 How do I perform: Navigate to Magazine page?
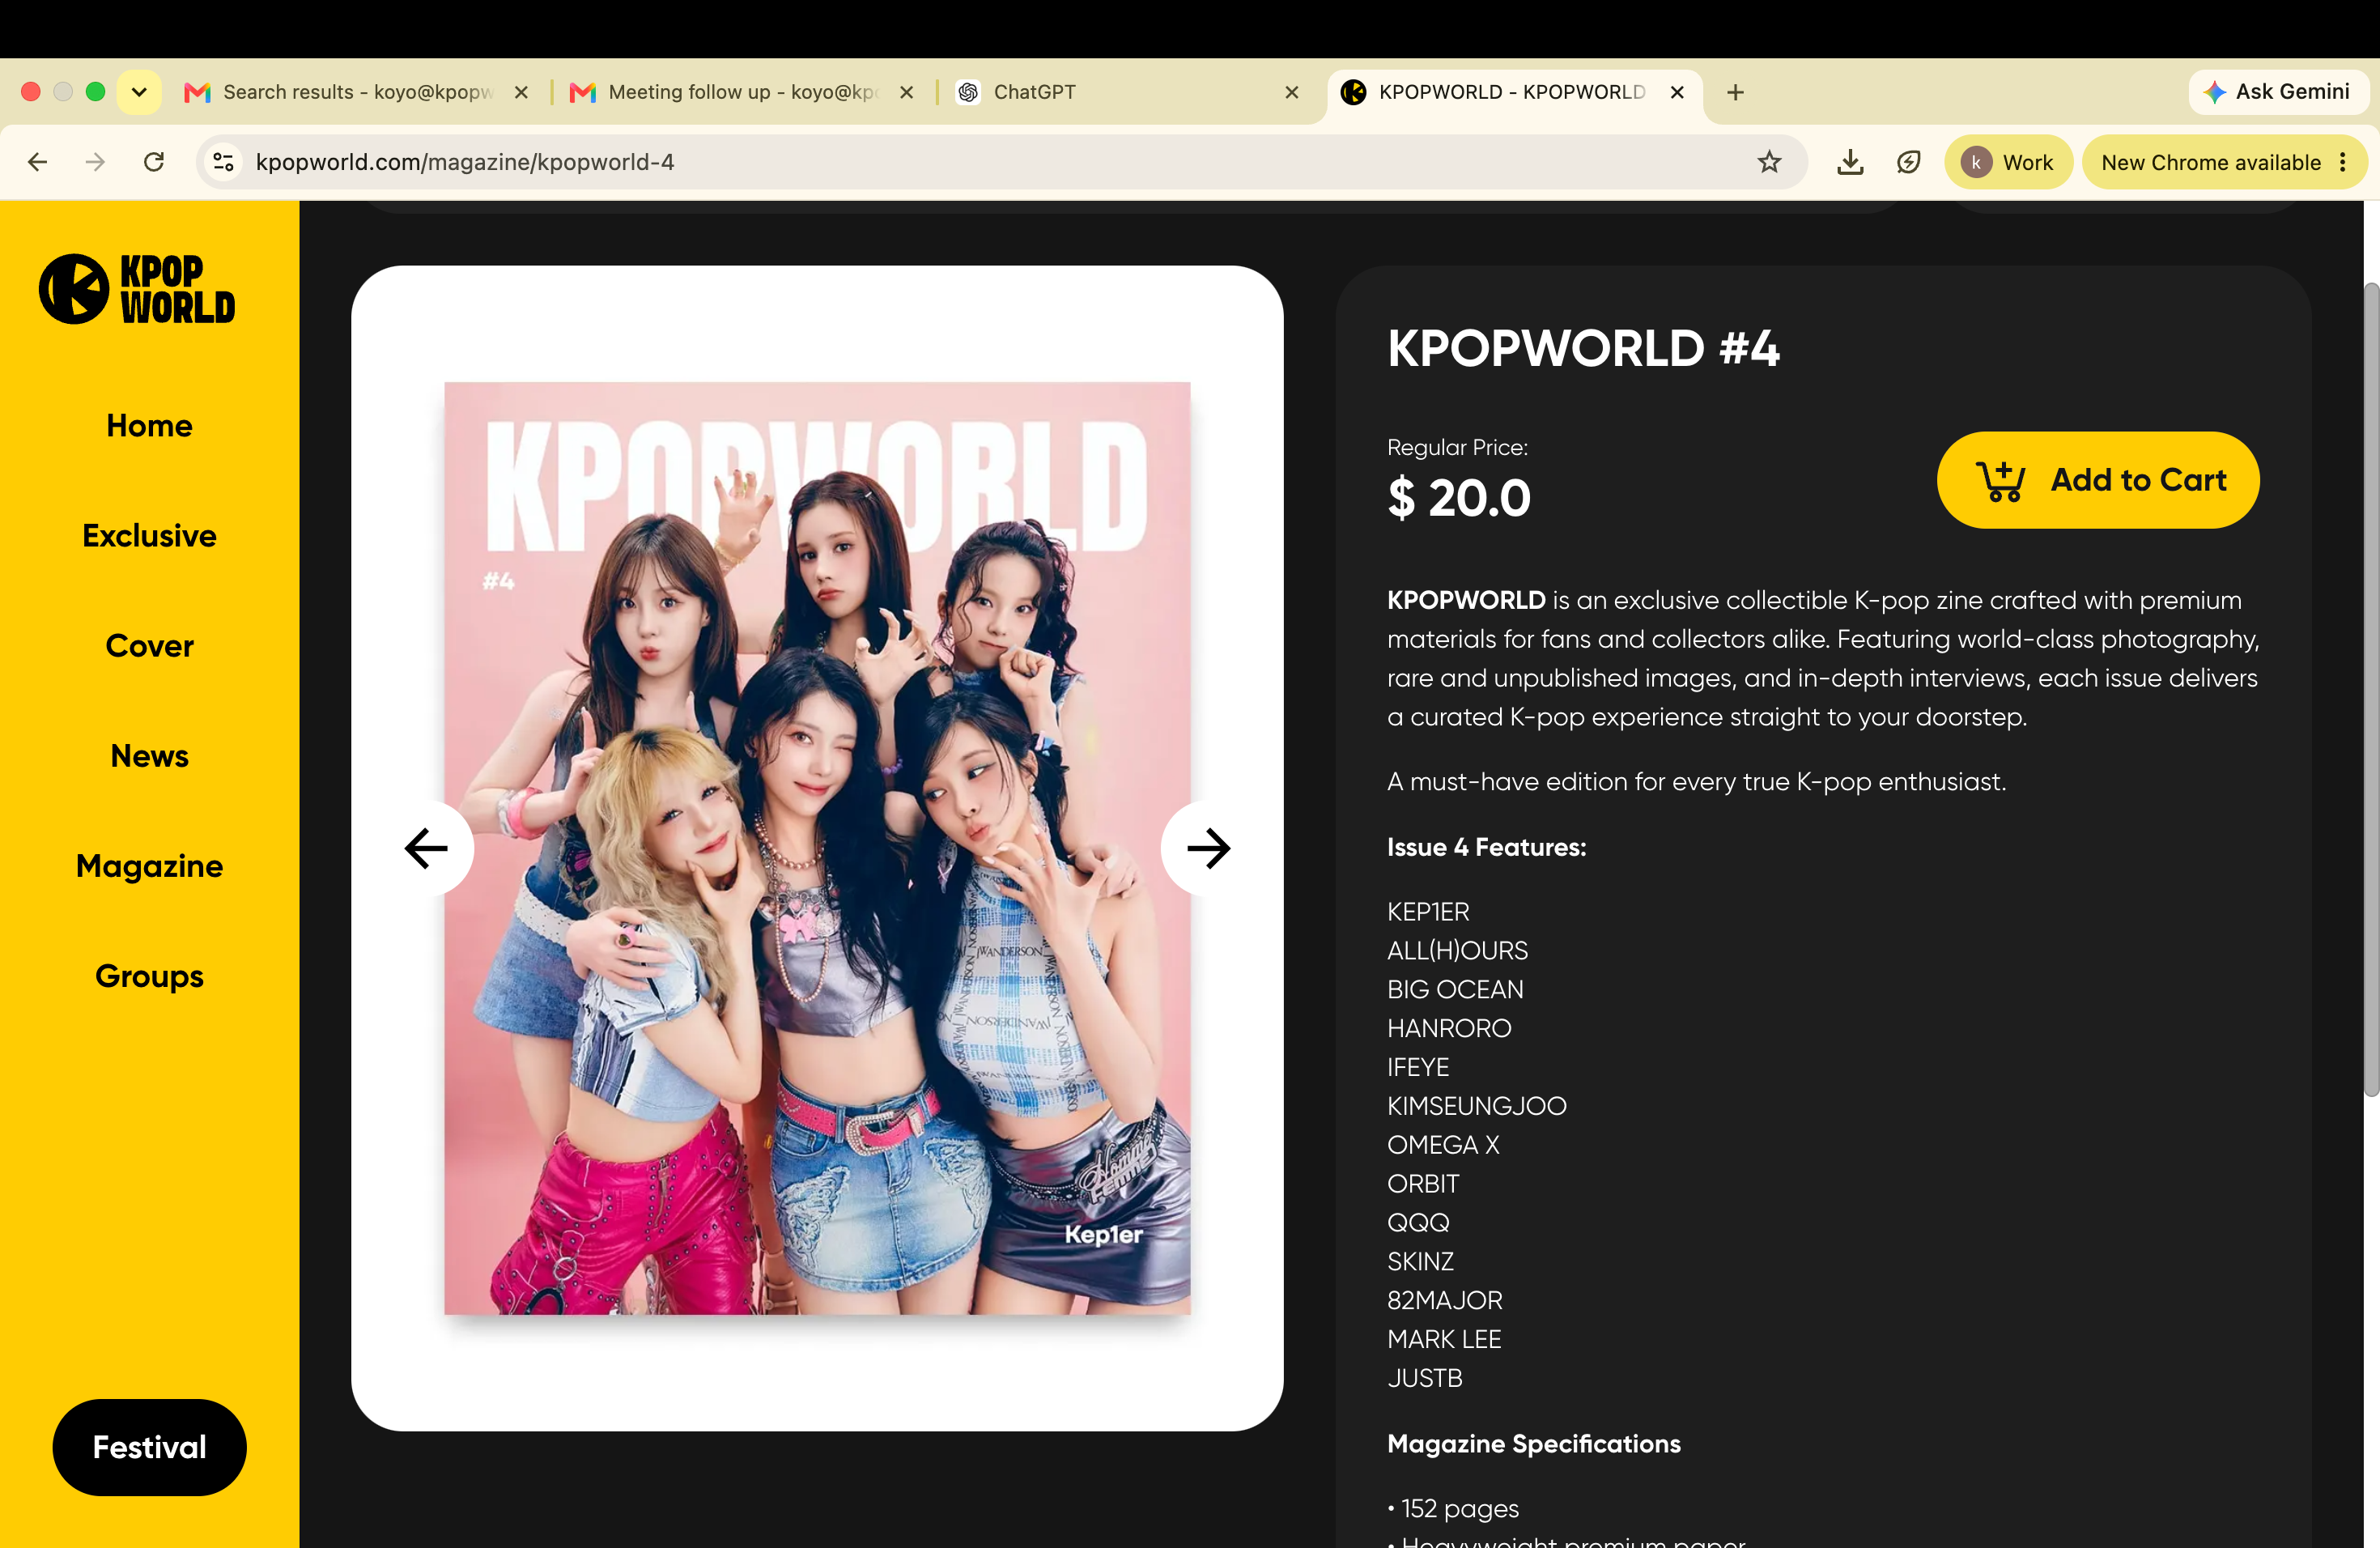pos(149,866)
